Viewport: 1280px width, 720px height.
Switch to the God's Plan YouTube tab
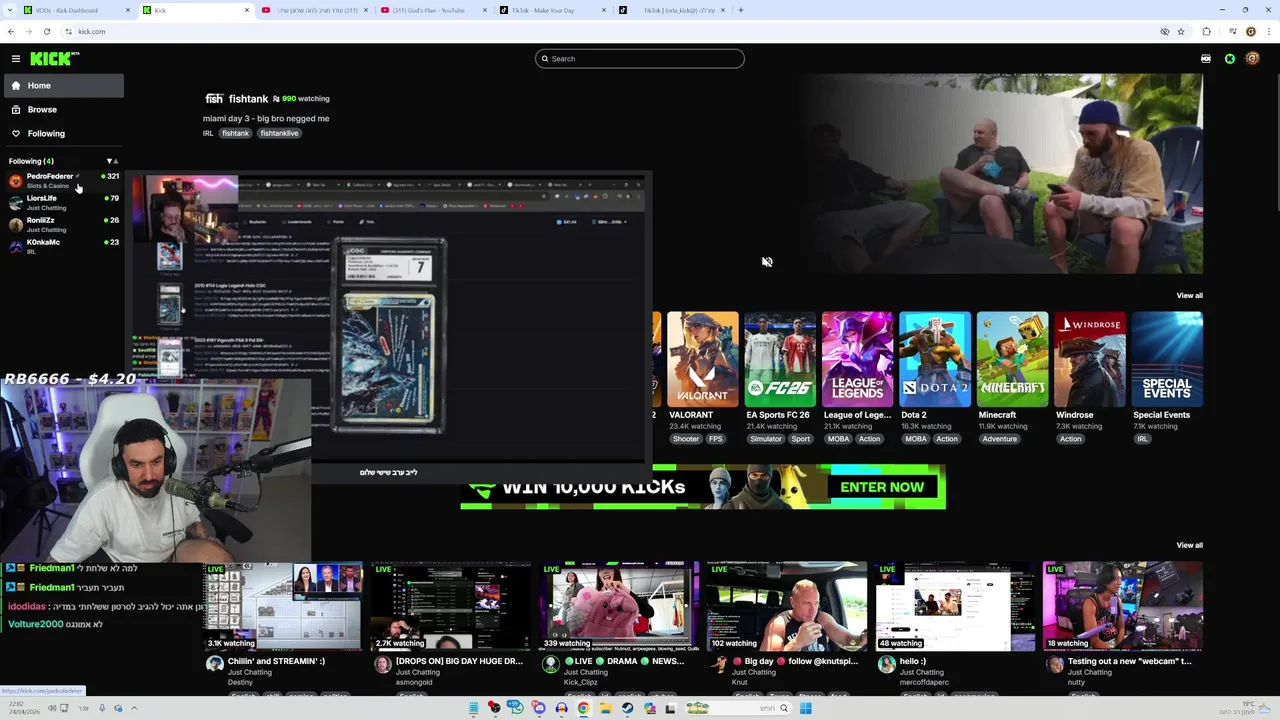(x=432, y=10)
